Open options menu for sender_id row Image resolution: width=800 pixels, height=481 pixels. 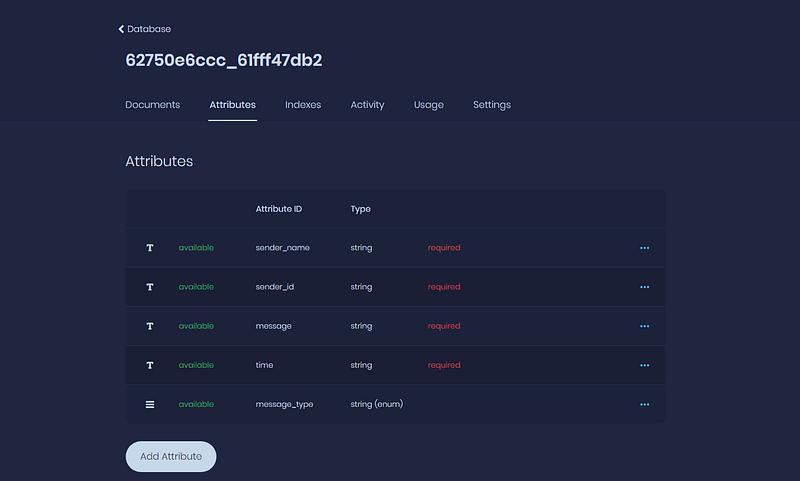[644, 287]
